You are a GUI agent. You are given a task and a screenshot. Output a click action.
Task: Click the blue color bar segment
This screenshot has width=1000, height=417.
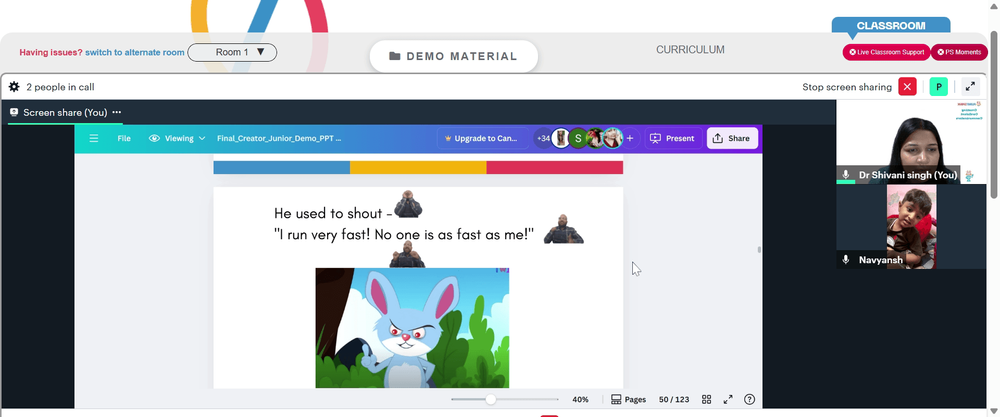pos(282,167)
